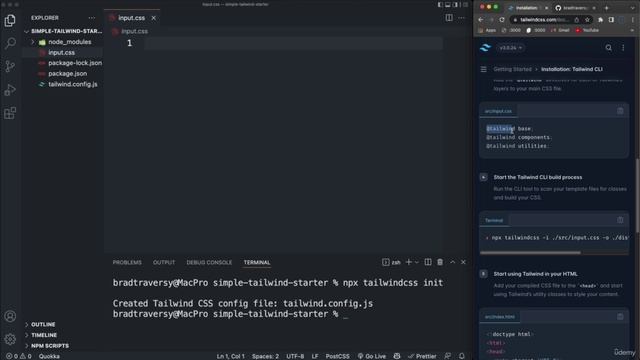
Task: Split the editor to the right
Action: (449, 18)
